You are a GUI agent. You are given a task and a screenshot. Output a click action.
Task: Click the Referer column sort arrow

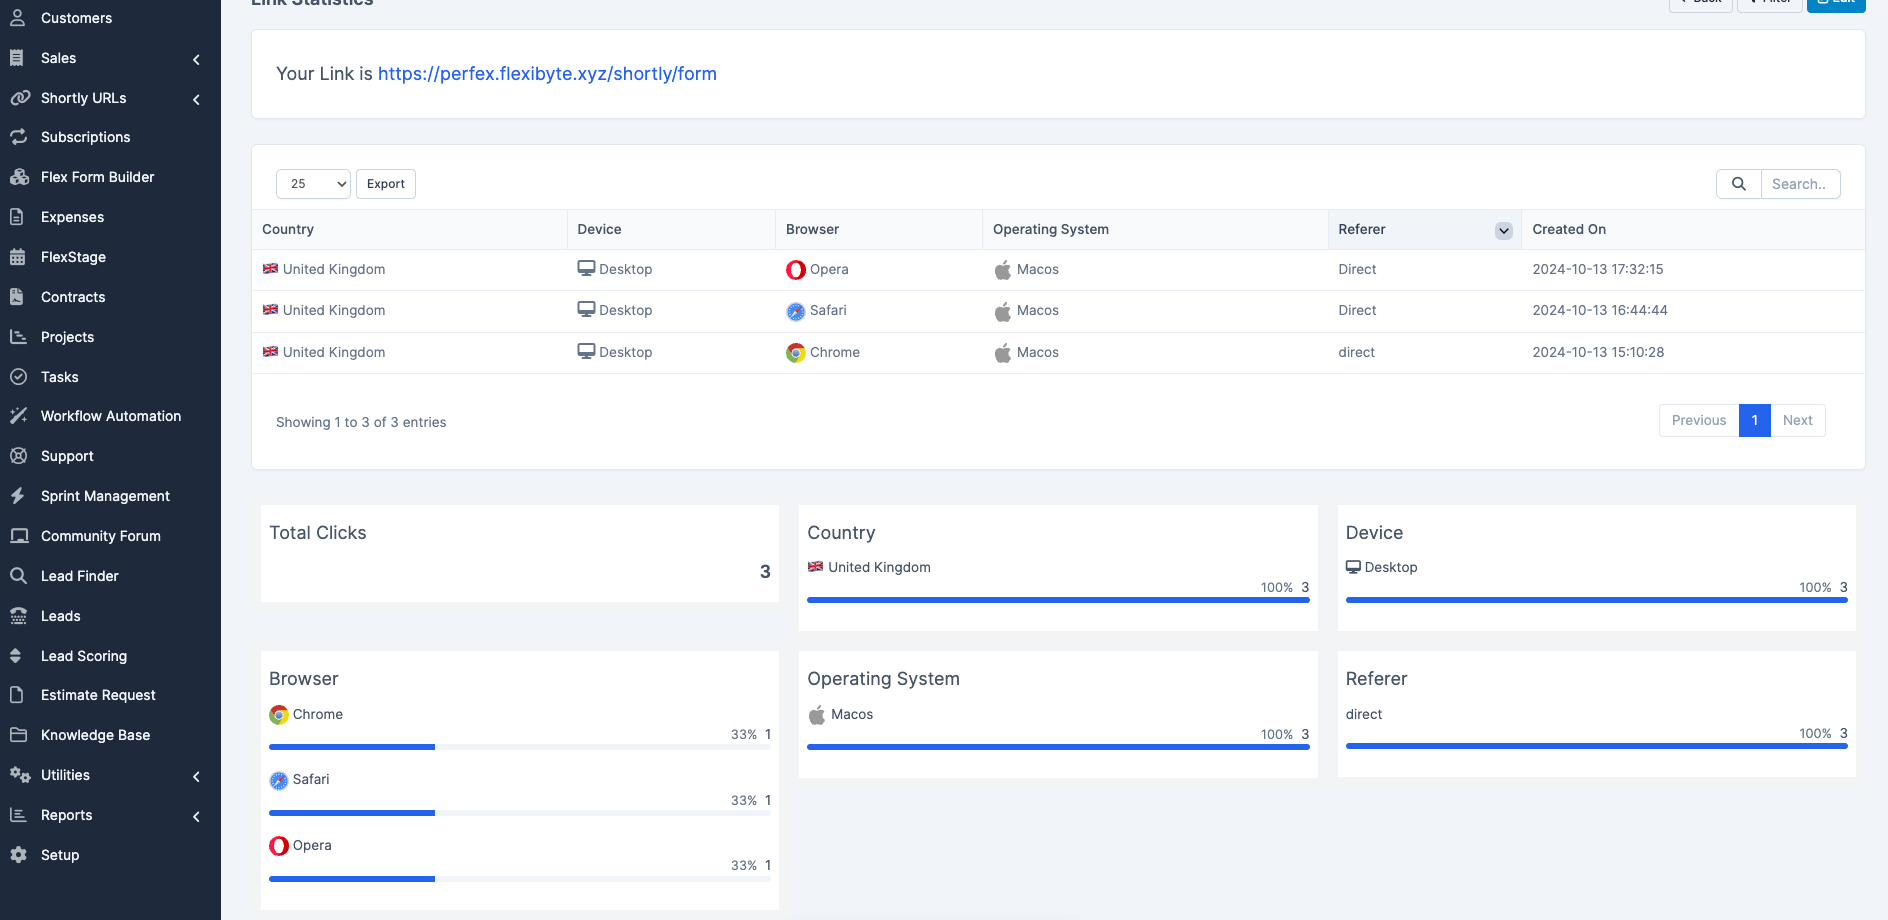[1504, 231]
